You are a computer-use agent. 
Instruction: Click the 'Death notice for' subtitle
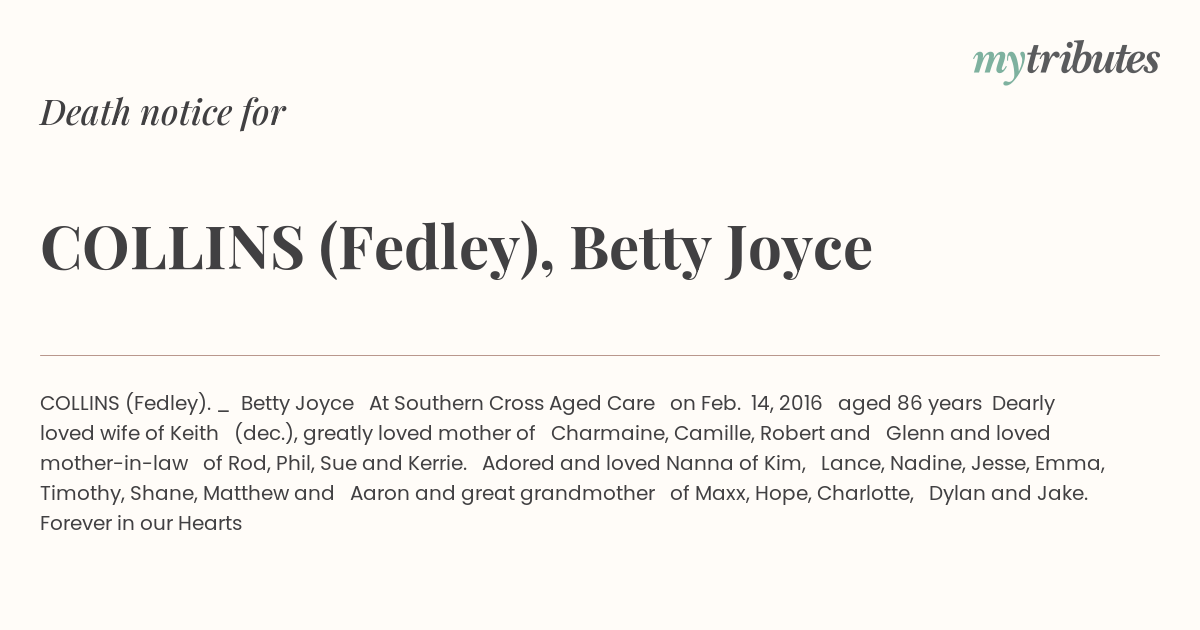(x=163, y=113)
